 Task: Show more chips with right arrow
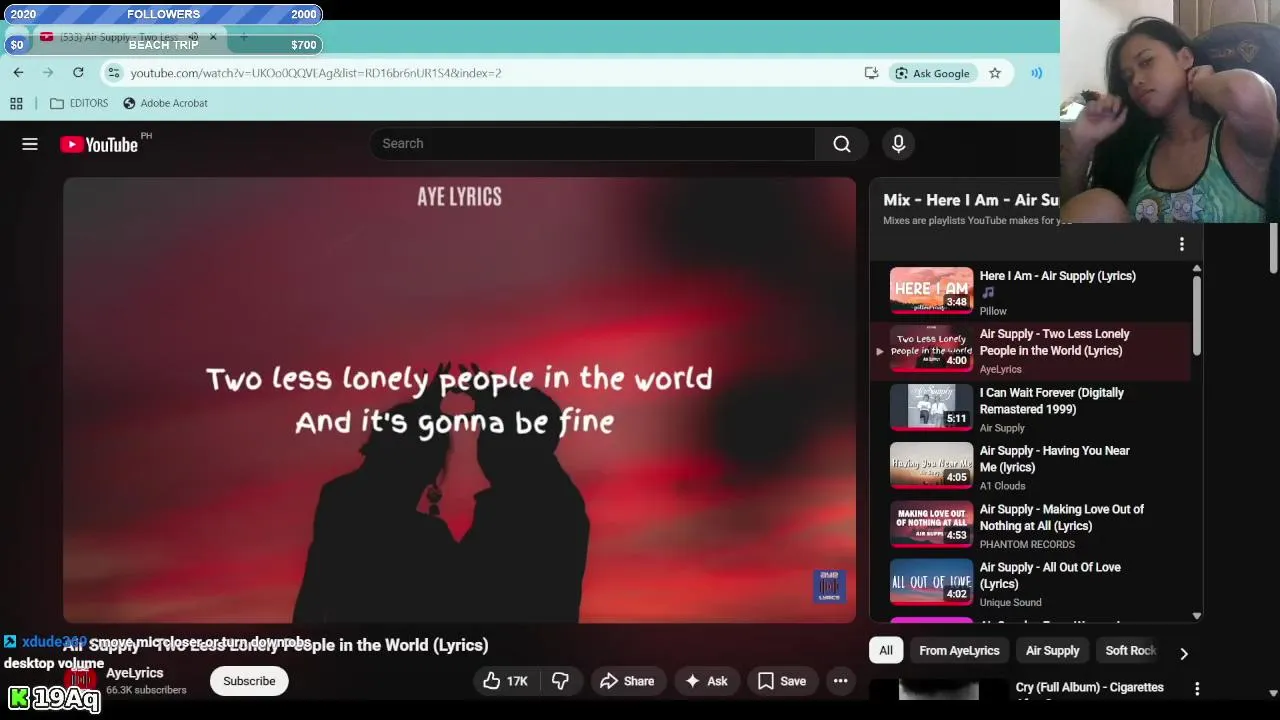[x=1183, y=653]
